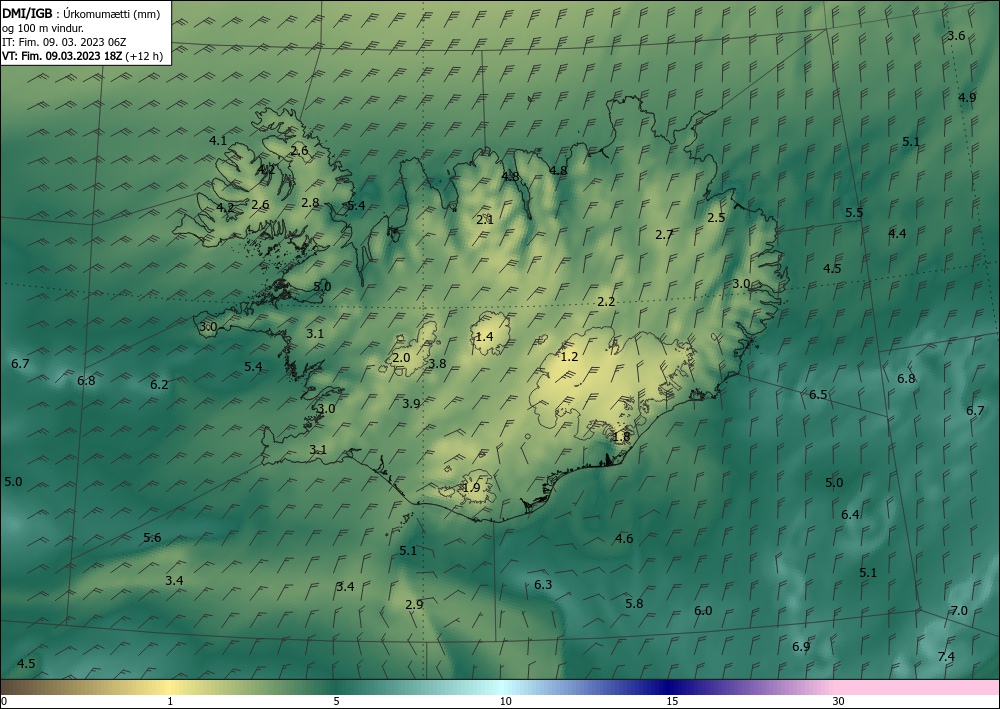Click the 6.0 value in the southeast ocean
The width and height of the screenshot is (1000, 709).
(703, 611)
